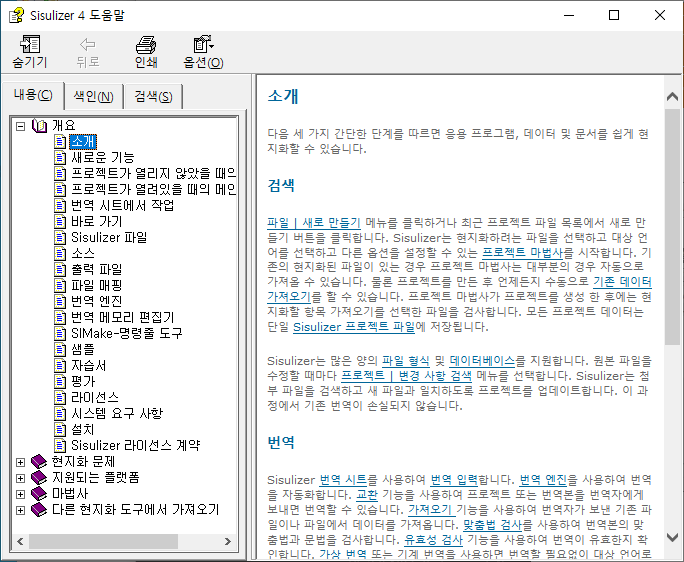Select 프로젝트가 열려있을 때의 메인 topic
The image size is (684, 562).
(x=154, y=189)
